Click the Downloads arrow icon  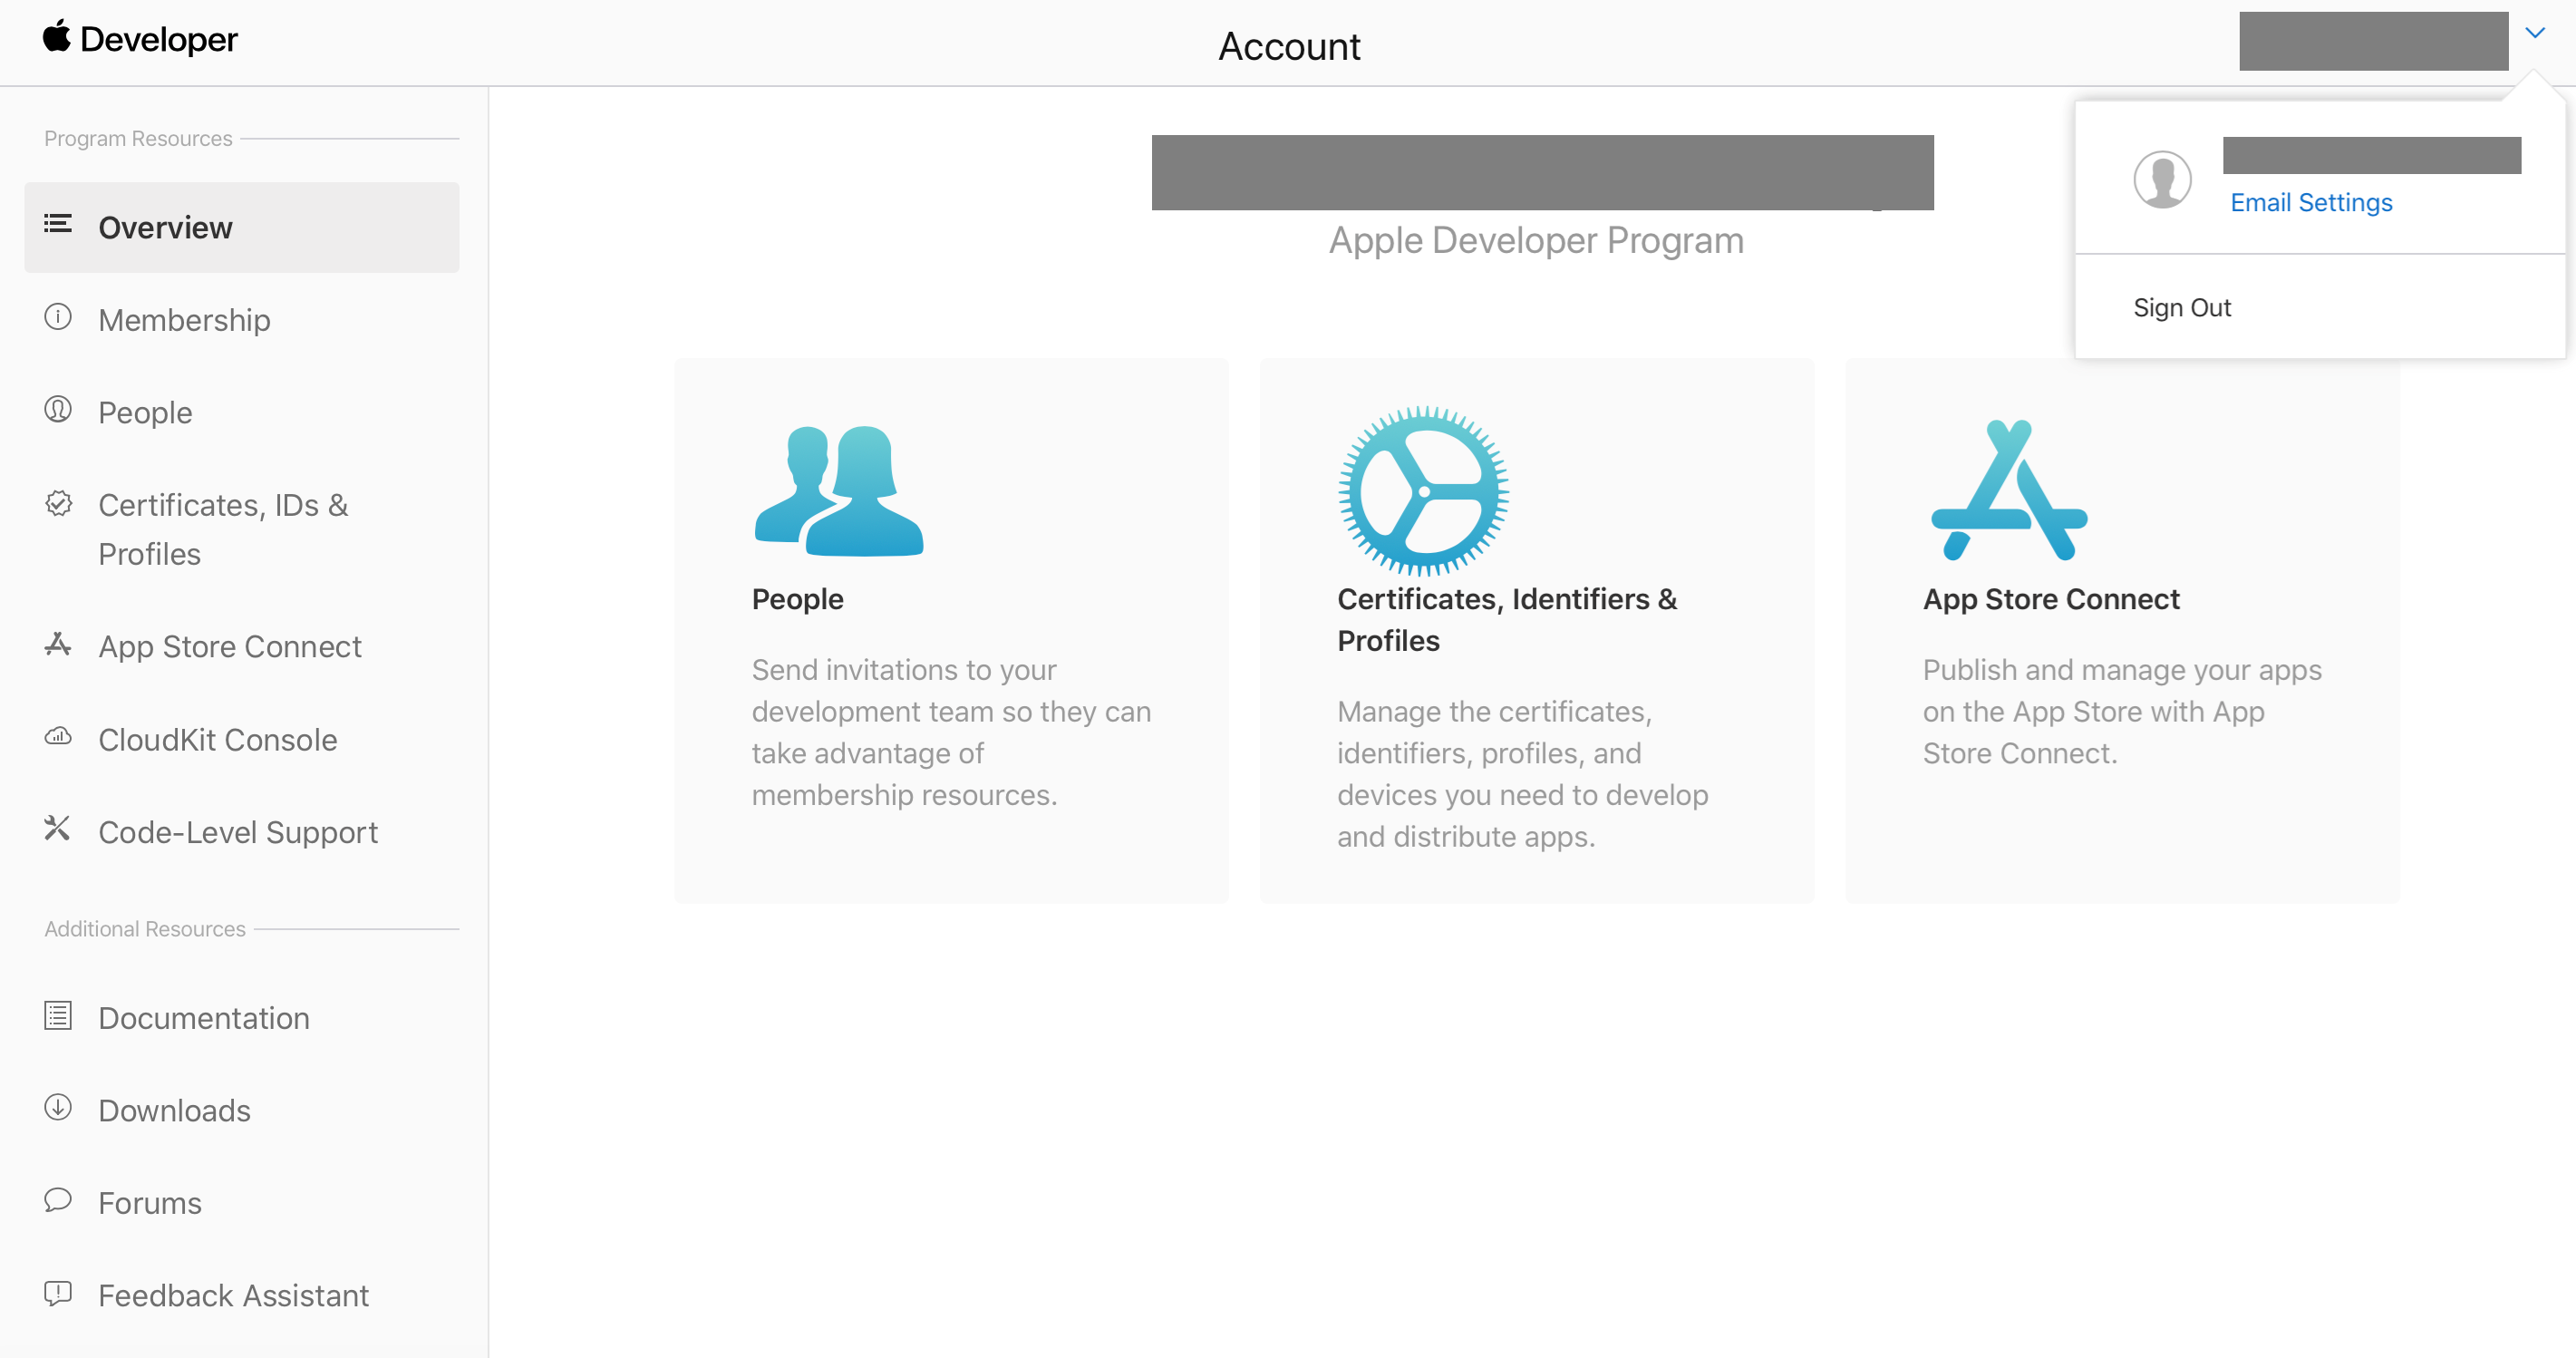tap(58, 1108)
